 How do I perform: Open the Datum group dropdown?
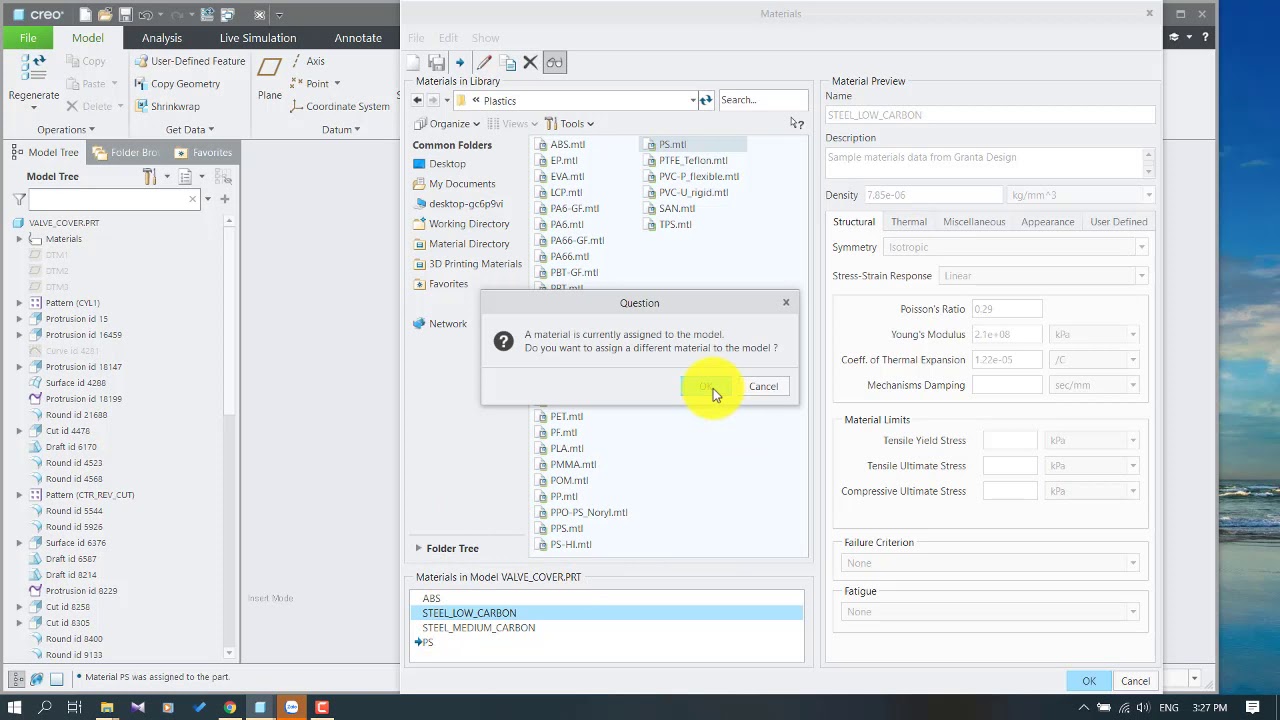coord(342,130)
